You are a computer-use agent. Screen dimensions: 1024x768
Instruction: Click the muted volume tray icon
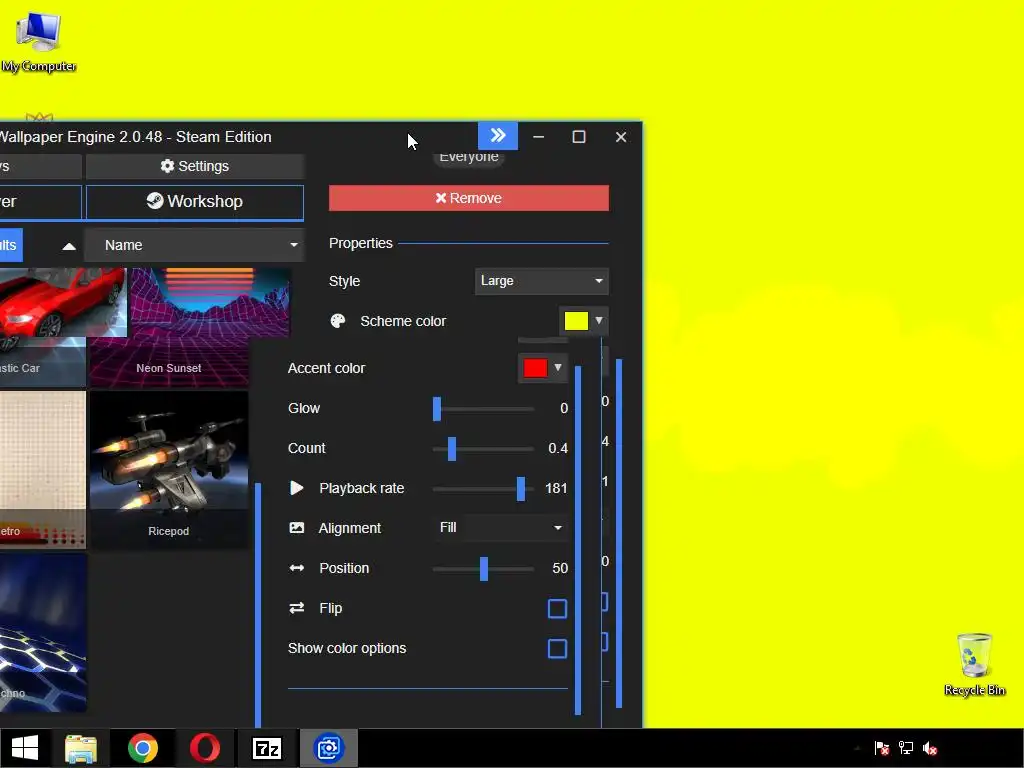(930, 748)
